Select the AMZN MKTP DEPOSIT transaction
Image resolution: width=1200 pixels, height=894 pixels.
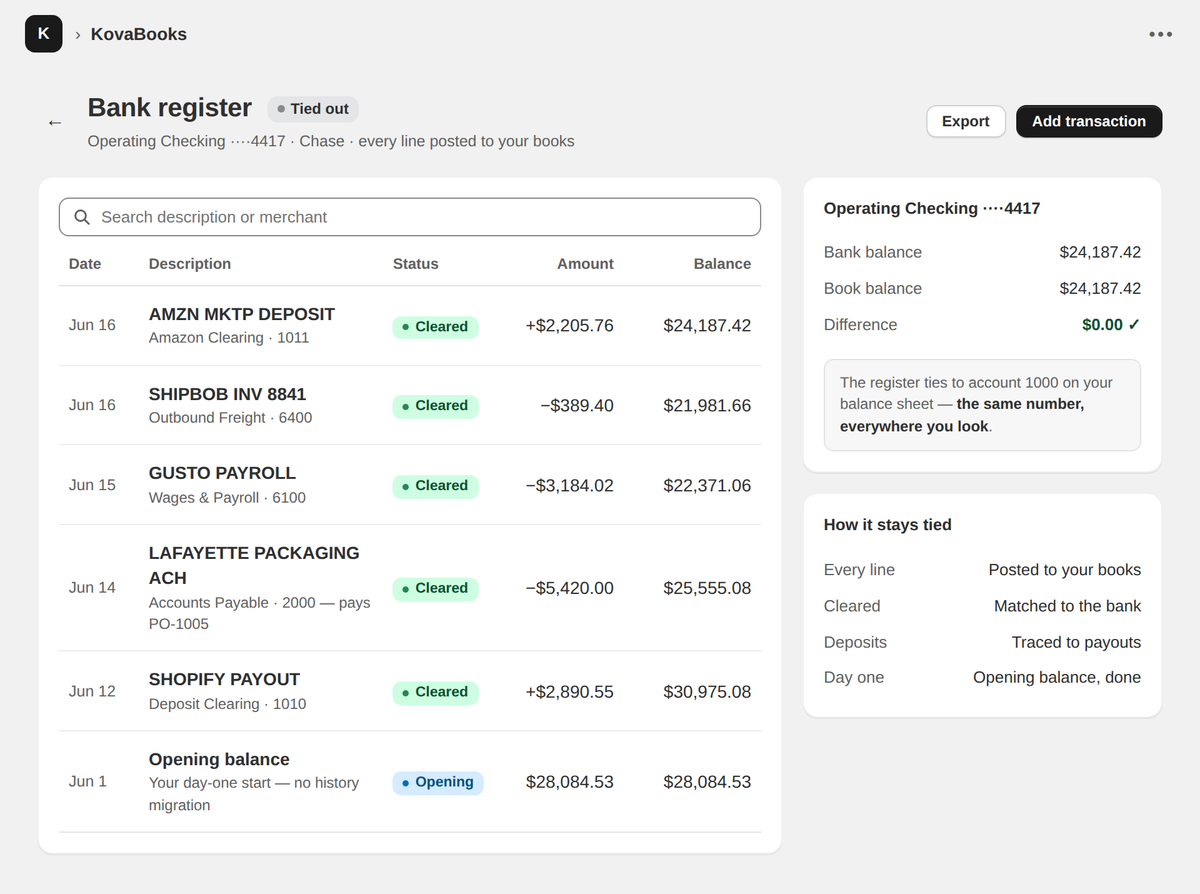(x=410, y=326)
